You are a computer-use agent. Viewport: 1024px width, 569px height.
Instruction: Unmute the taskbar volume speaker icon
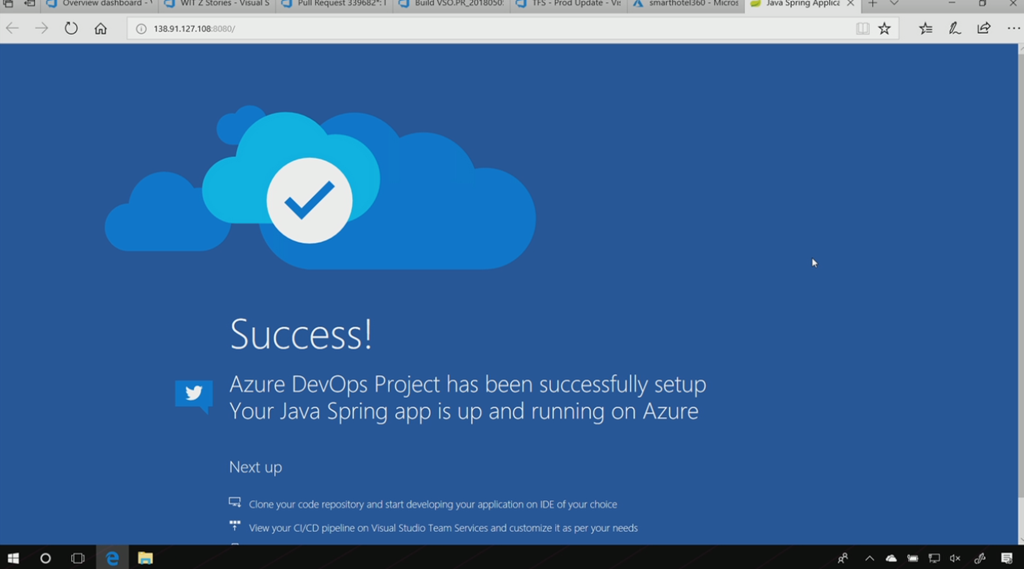click(x=955, y=558)
